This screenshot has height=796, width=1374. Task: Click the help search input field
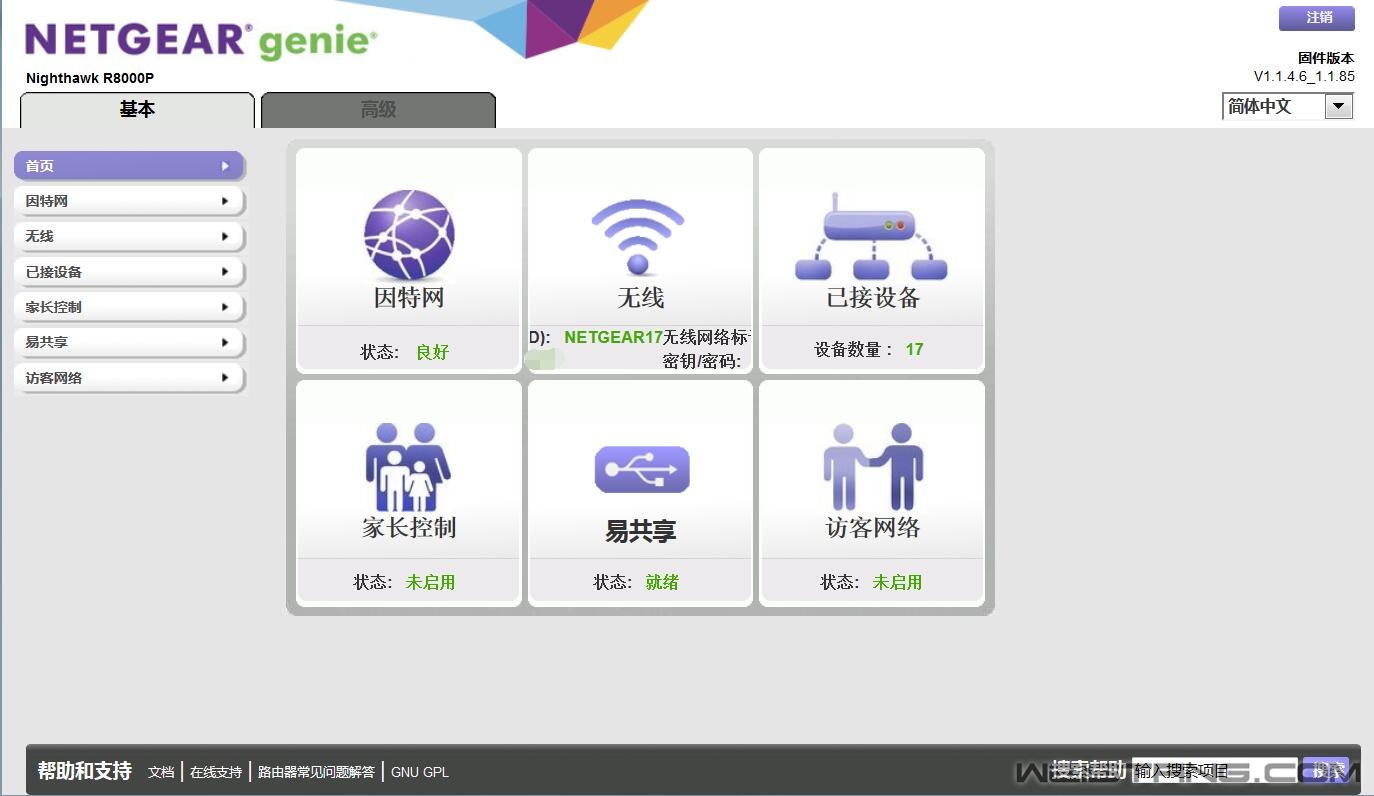click(x=1213, y=770)
